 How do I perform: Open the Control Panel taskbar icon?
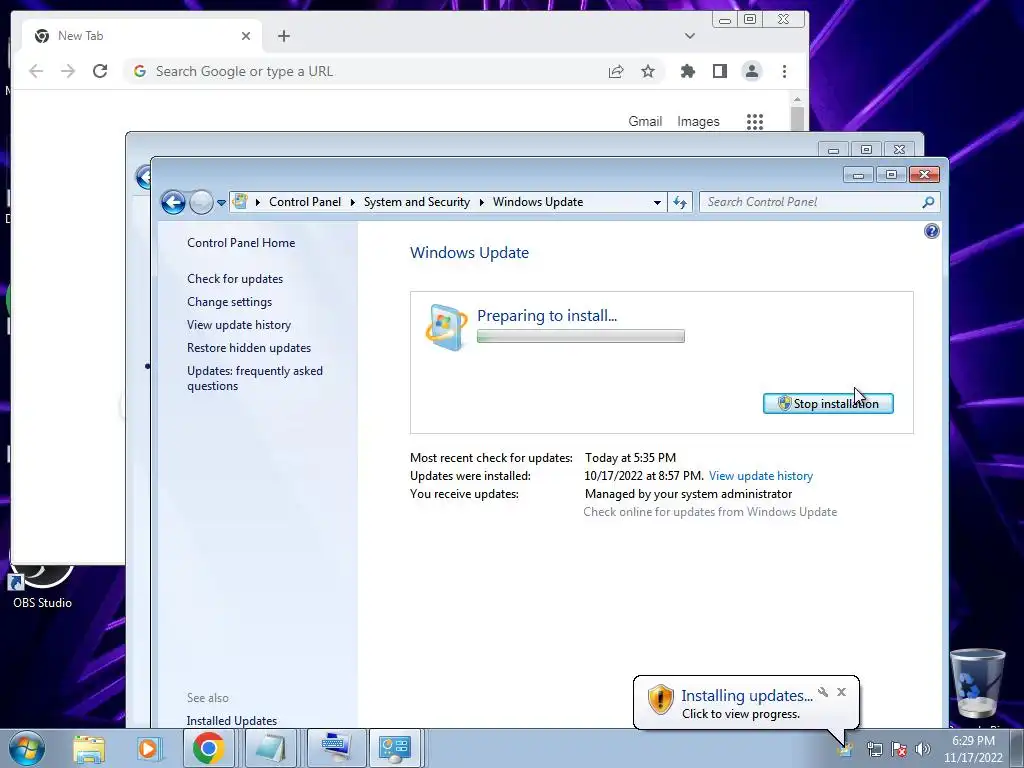(395, 748)
